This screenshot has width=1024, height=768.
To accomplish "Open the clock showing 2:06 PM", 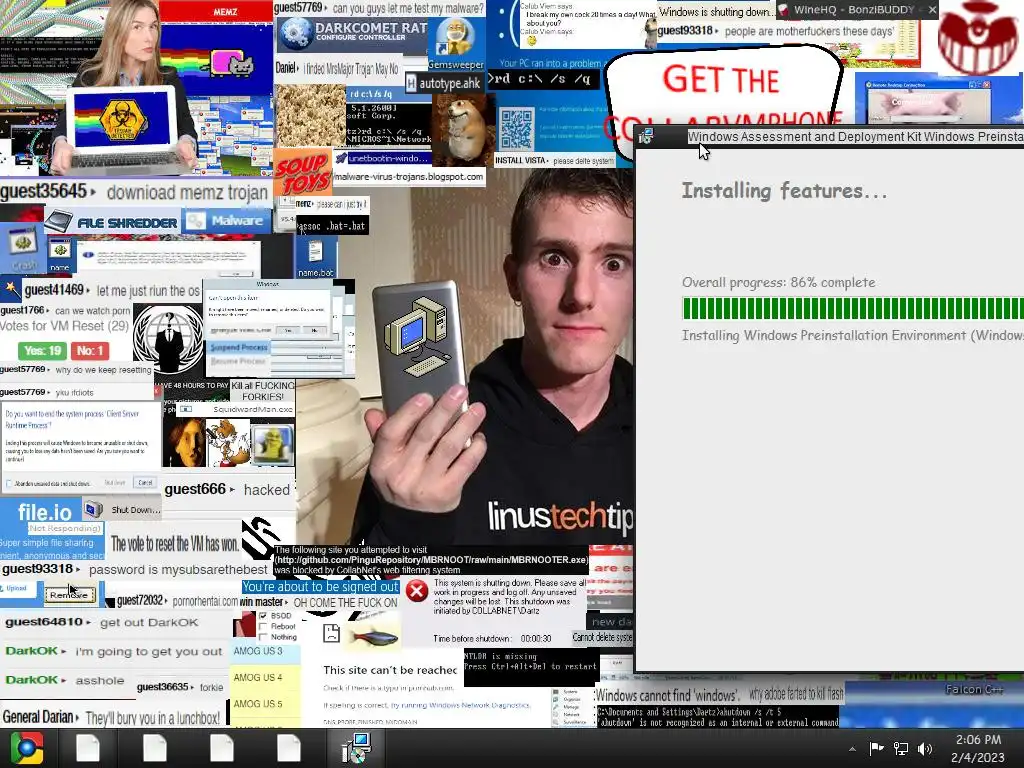I will point(978,748).
